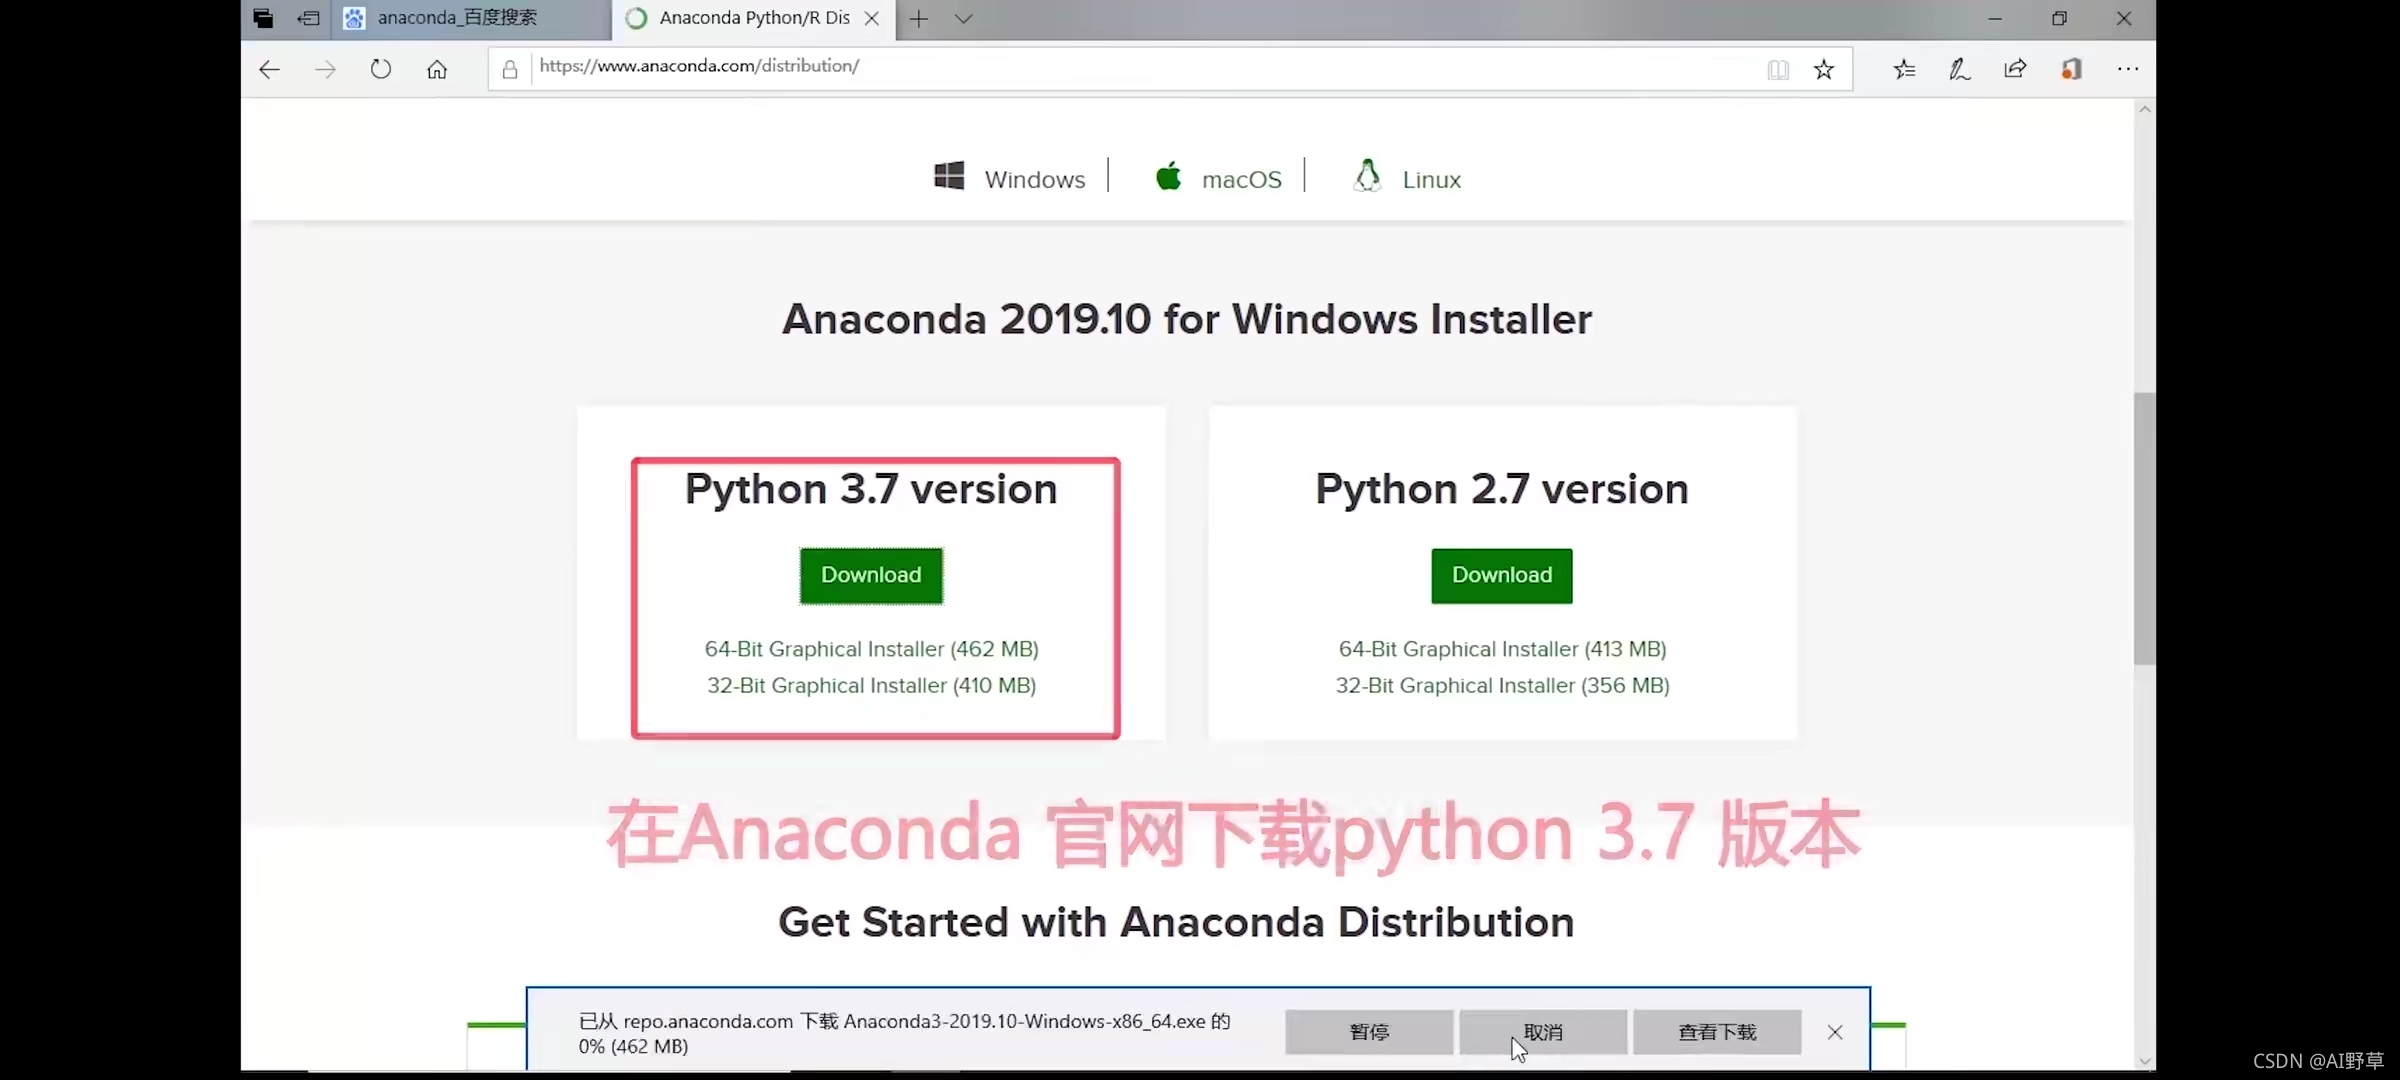Open 64-Bit Graphical Installer (413 MB) link

(x=1503, y=649)
